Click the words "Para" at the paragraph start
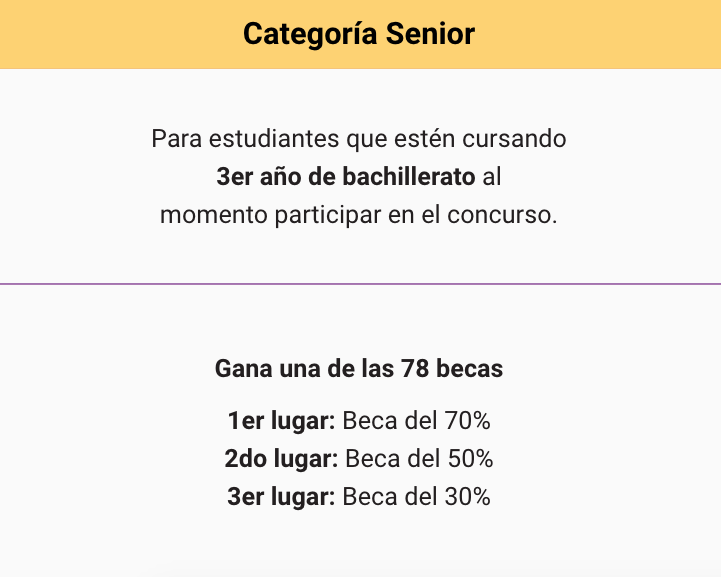 170,139
